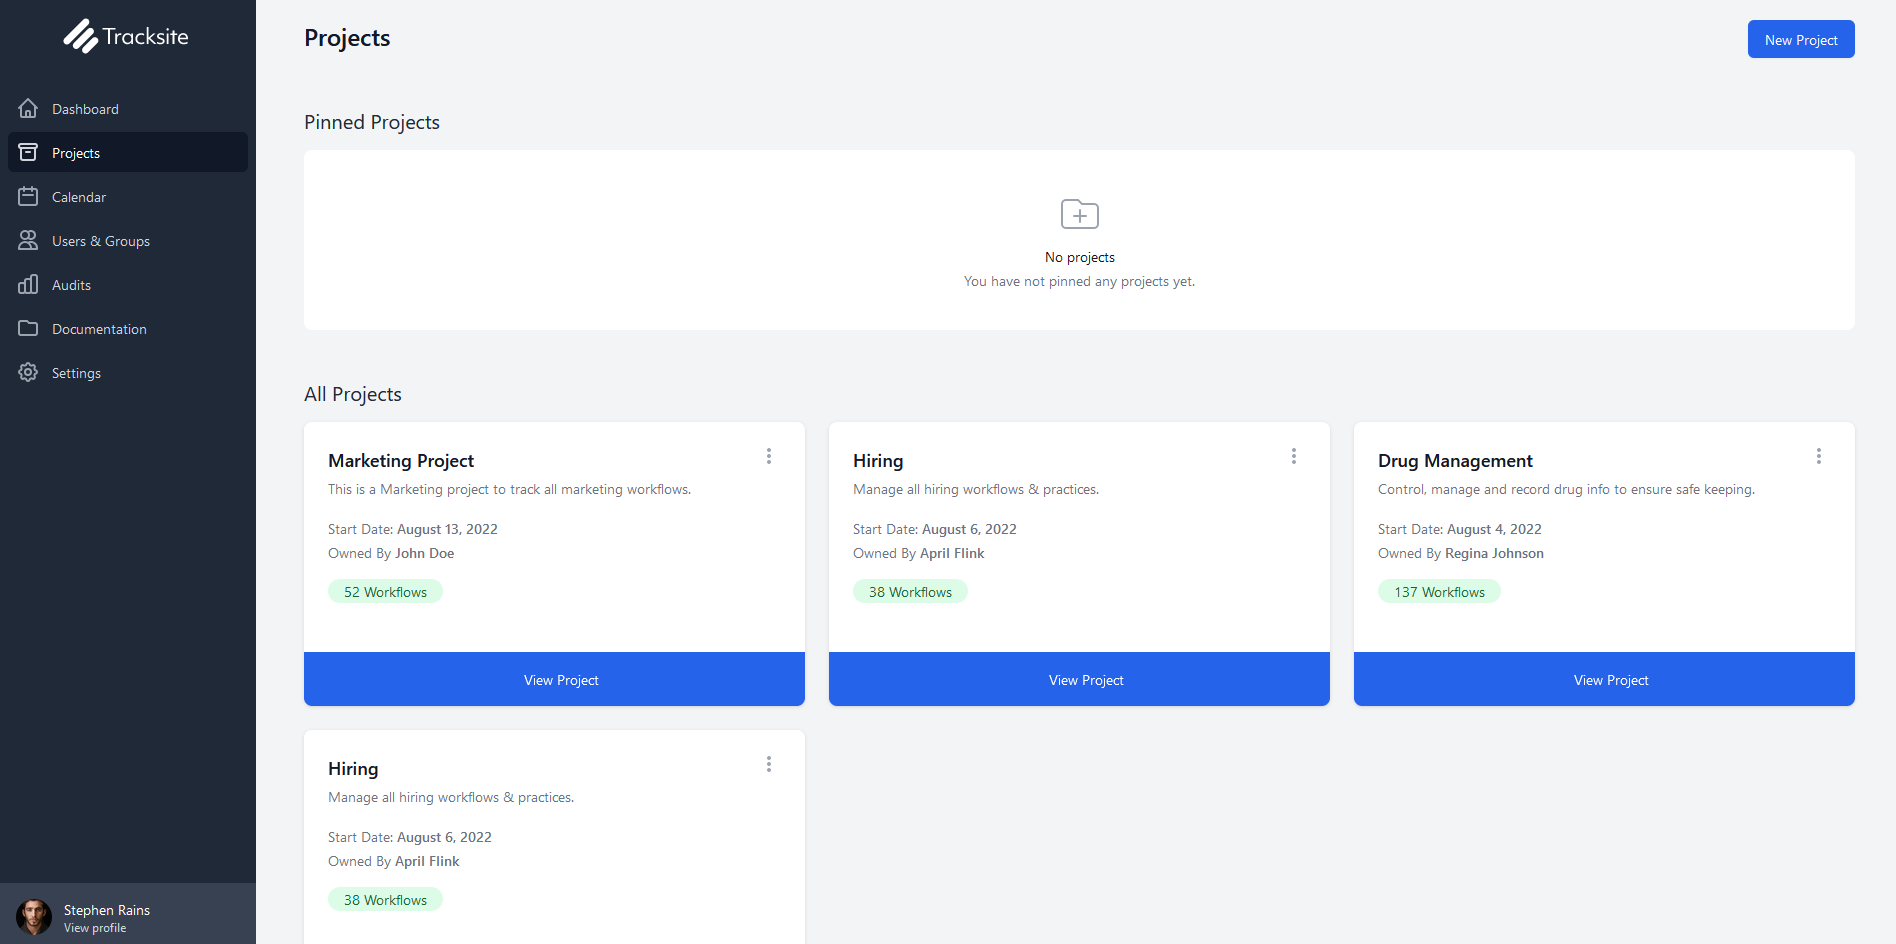
Task: Click the Tracksite logo icon
Action: (80, 37)
